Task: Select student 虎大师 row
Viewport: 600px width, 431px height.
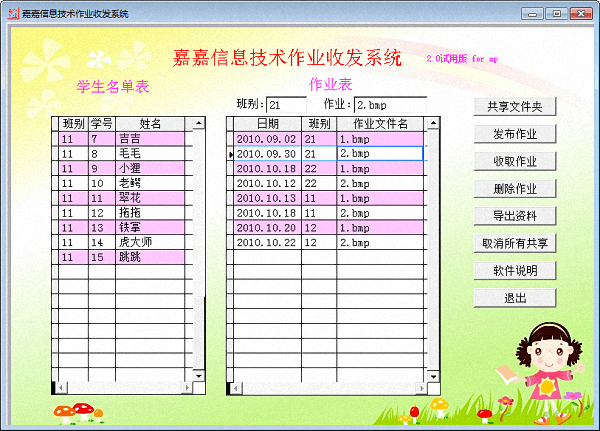Action: (150, 242)
